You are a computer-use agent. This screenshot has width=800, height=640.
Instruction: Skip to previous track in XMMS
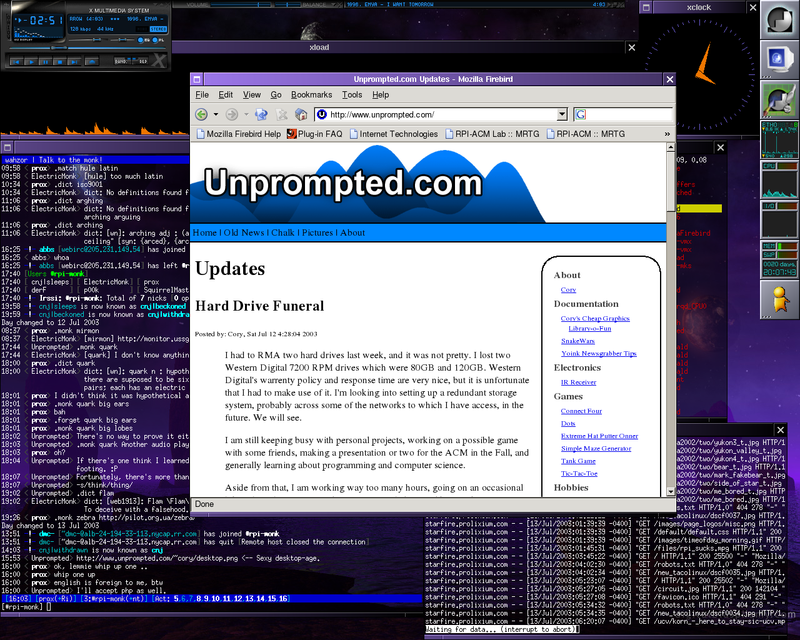(x=16, y=62)
